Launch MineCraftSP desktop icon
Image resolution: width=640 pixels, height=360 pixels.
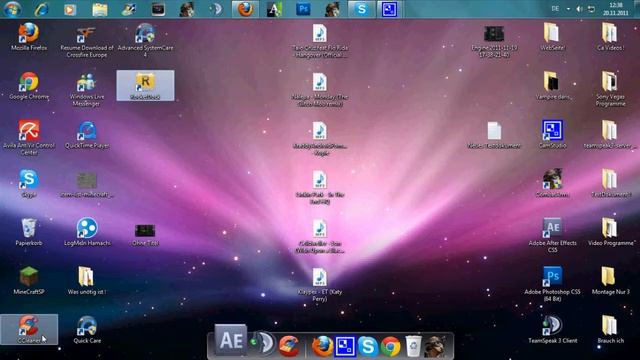[29, 281]
